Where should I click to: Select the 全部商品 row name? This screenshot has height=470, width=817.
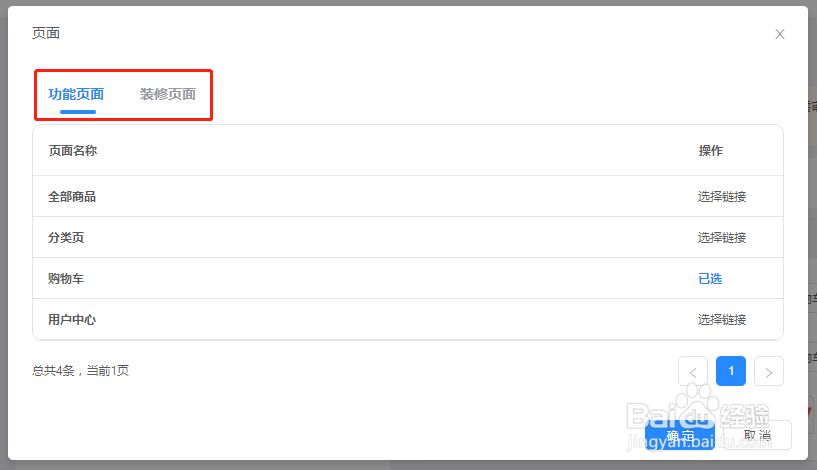click(x=72, y=196)
